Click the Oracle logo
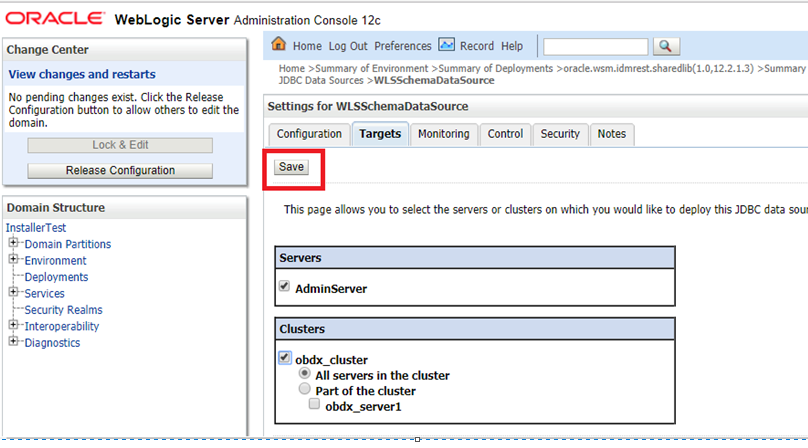Screen dimensions: 808x448 [55, 19]
